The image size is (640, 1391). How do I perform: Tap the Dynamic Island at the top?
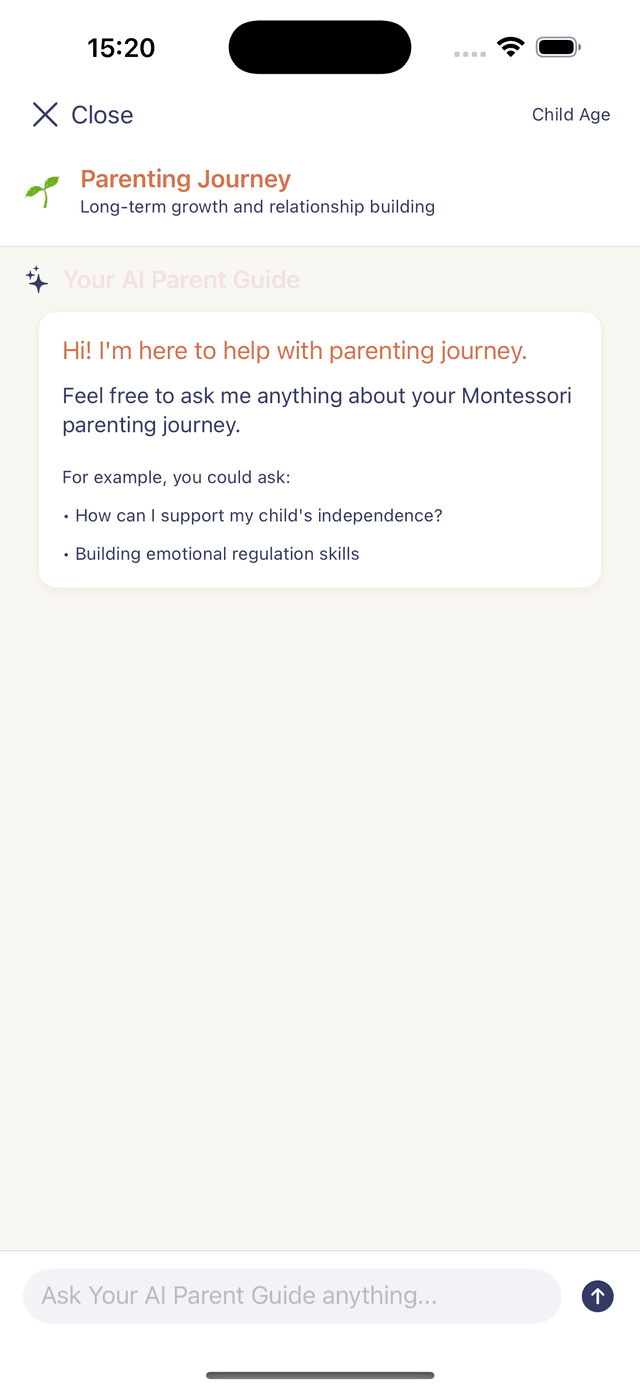[x=320, y=47]
